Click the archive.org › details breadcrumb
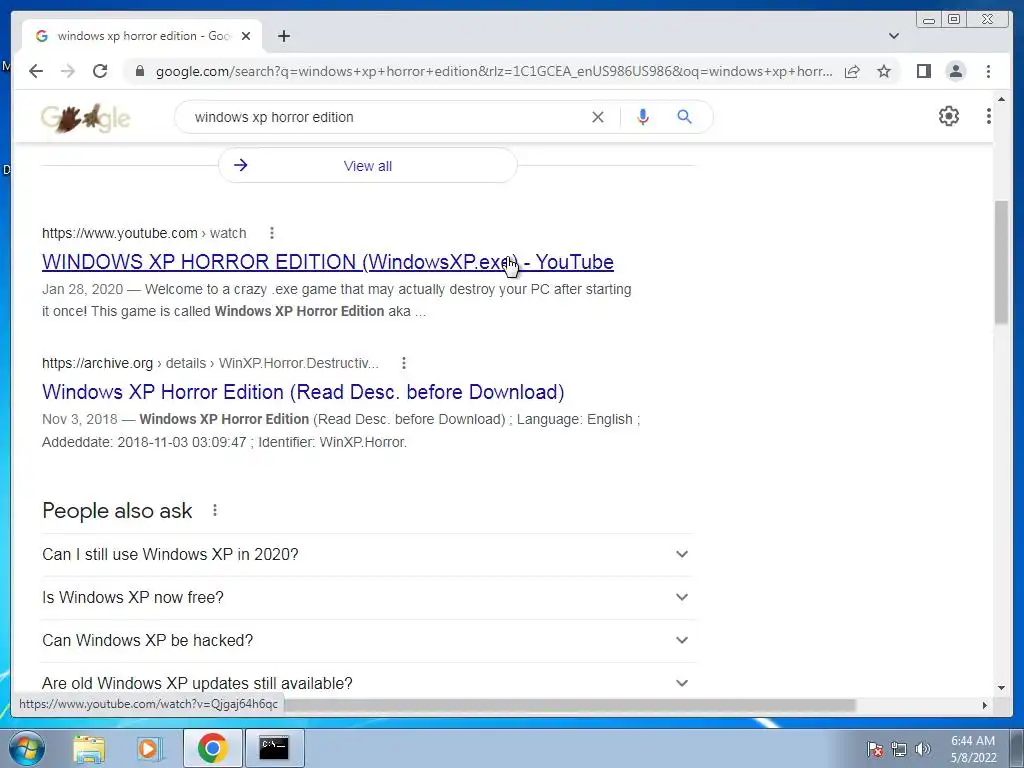This screenshot has width=1024, height=768. pos(210,363)
